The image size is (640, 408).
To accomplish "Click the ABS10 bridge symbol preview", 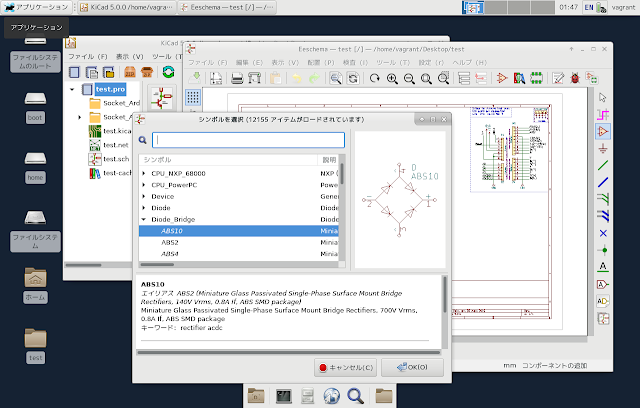I will pyautogui.click(x=400, y=200).
